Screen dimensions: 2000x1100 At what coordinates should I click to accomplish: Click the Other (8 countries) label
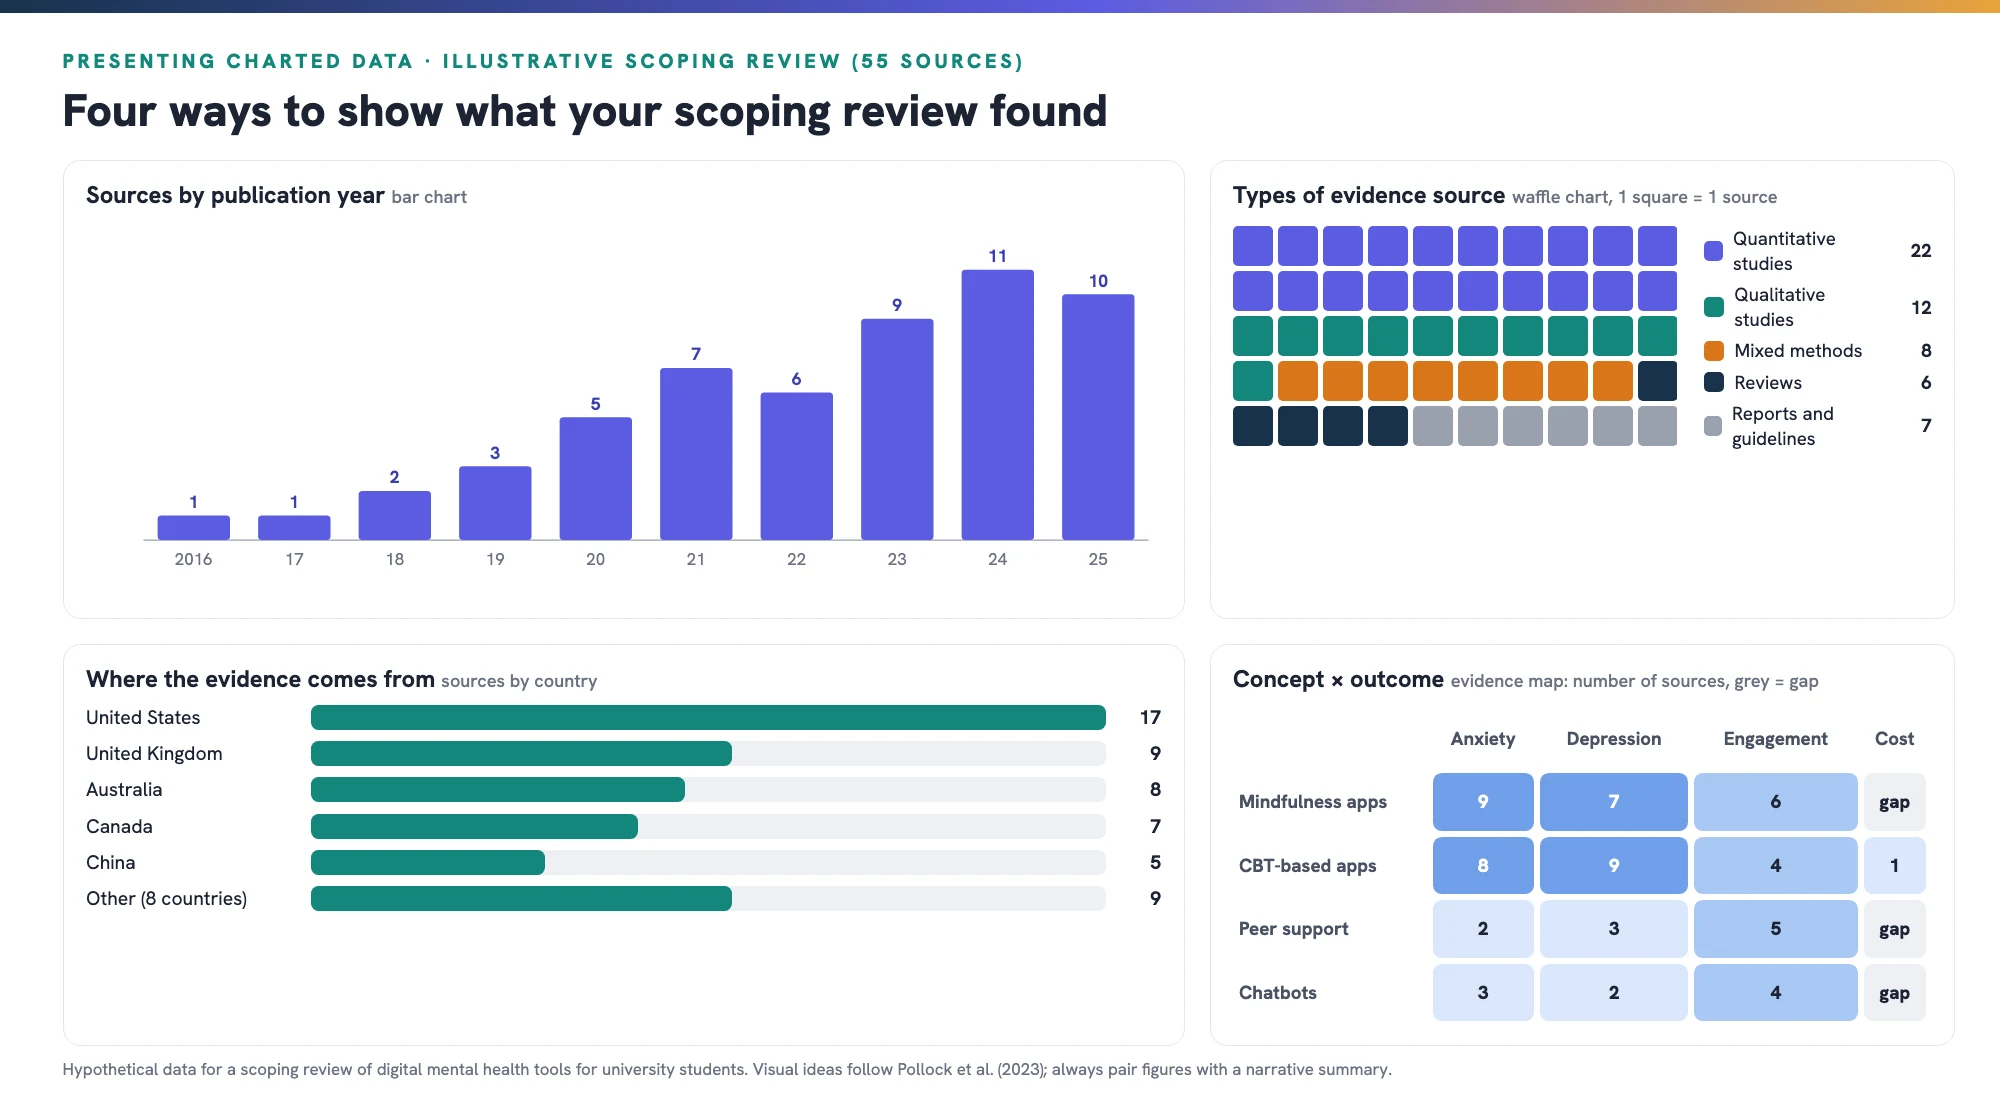coord(166,899)
